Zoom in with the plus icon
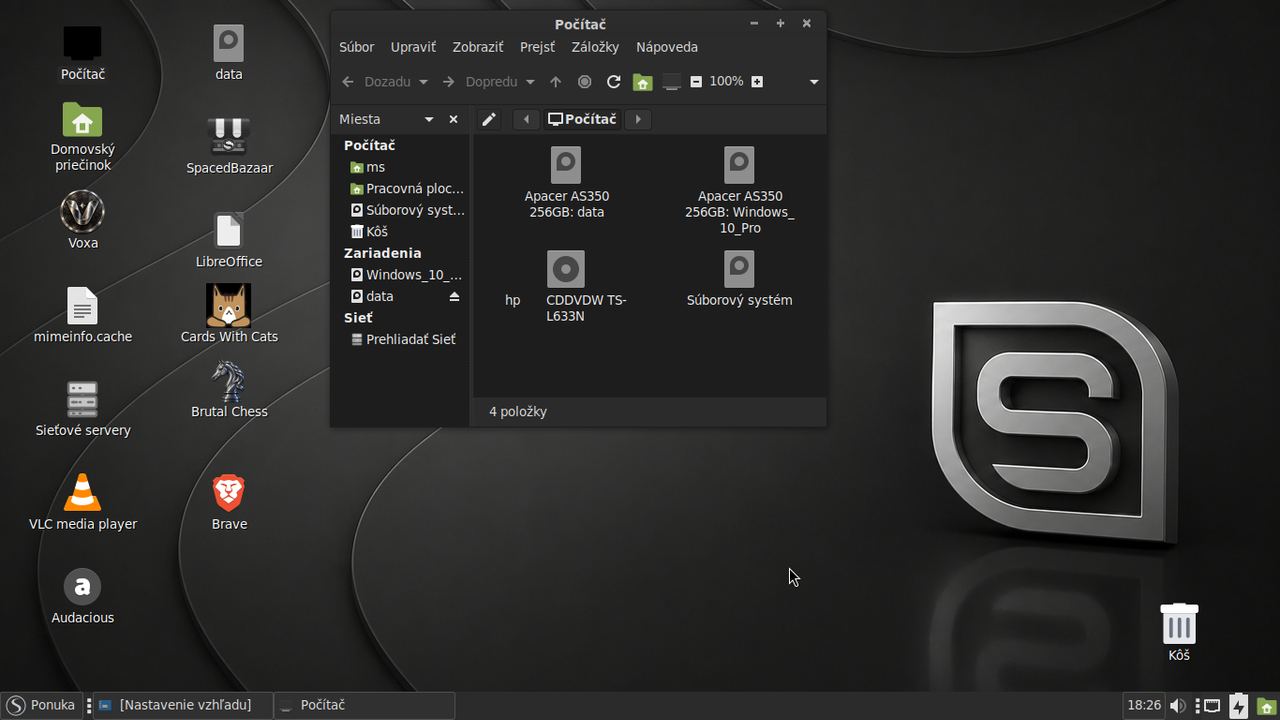1280x720 pixels. pos(757,82)
